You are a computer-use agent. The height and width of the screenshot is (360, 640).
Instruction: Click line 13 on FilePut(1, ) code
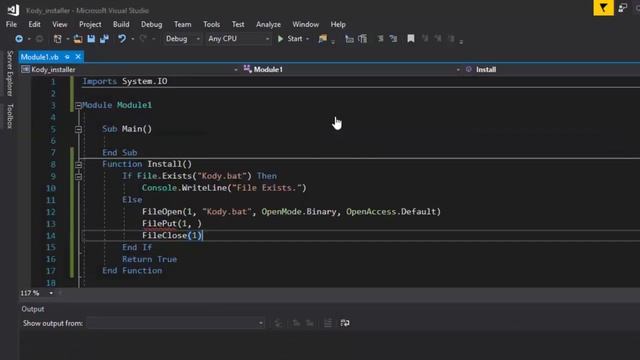pos(172,224)
